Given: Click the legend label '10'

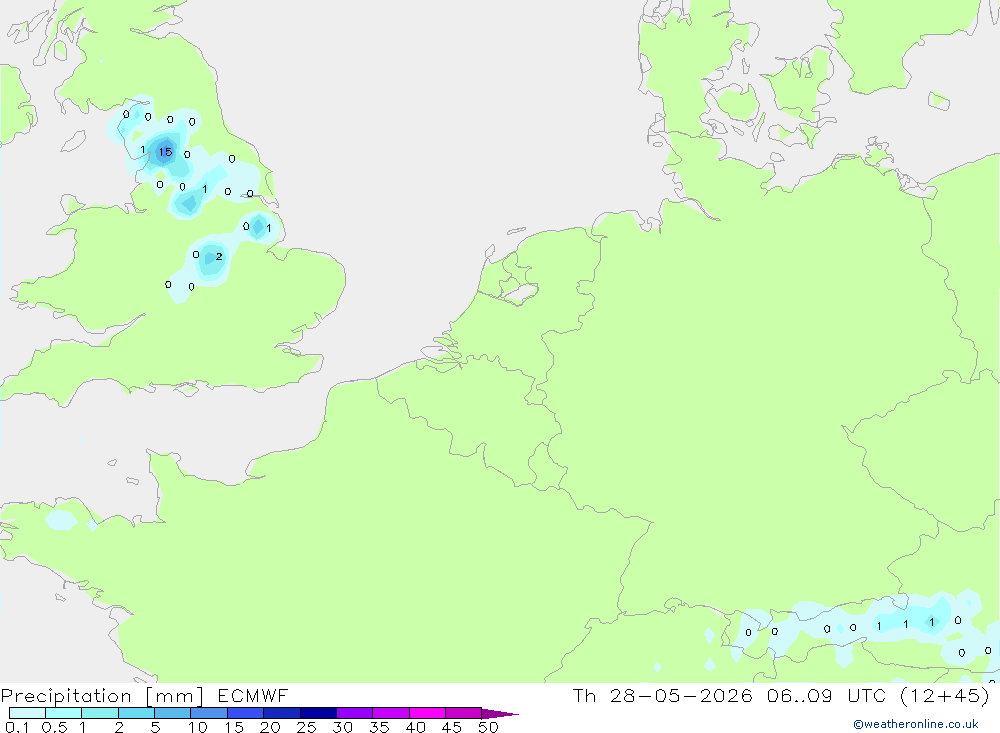Looking at the screenshot, I should [x=198, y=727].
